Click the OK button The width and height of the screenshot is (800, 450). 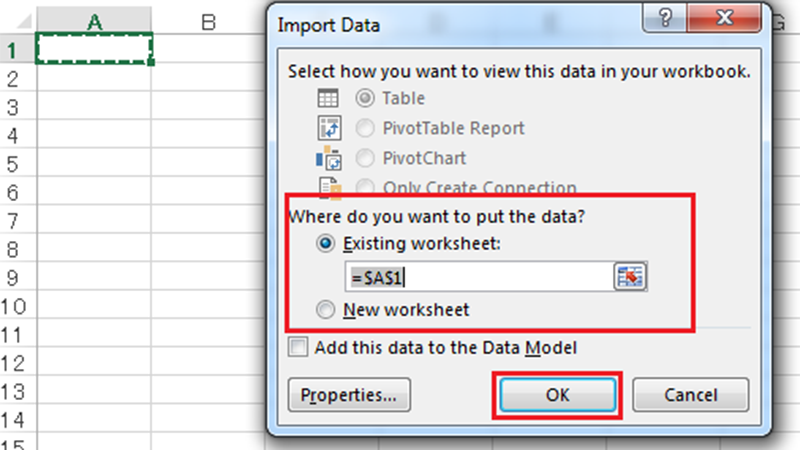[558, 395]
